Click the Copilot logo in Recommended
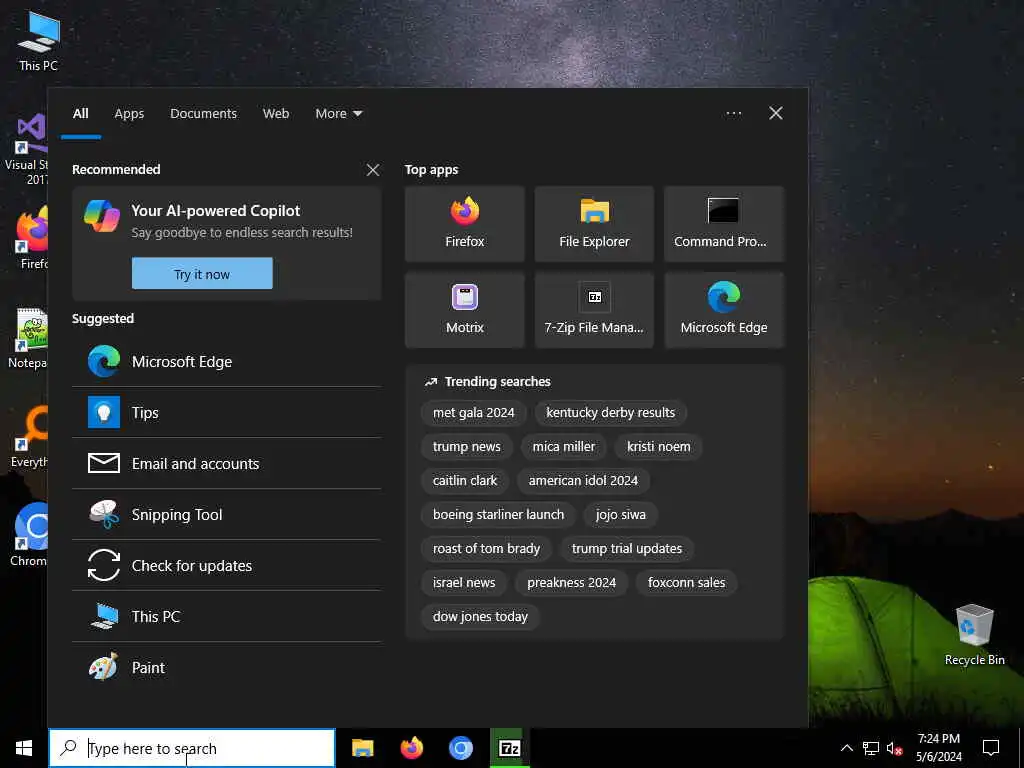The image size is (1024, 768). tap(102, 216)
